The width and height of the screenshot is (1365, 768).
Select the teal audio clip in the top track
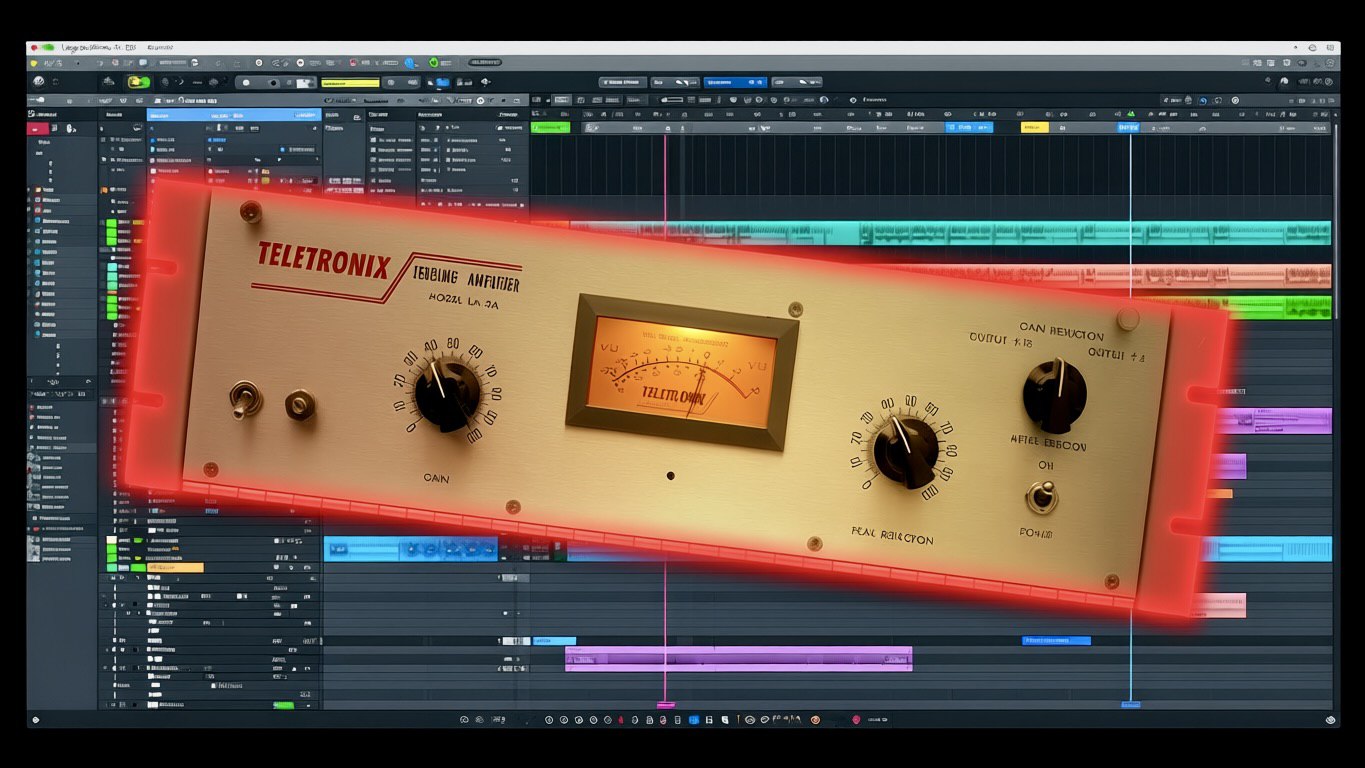[930, 233]
